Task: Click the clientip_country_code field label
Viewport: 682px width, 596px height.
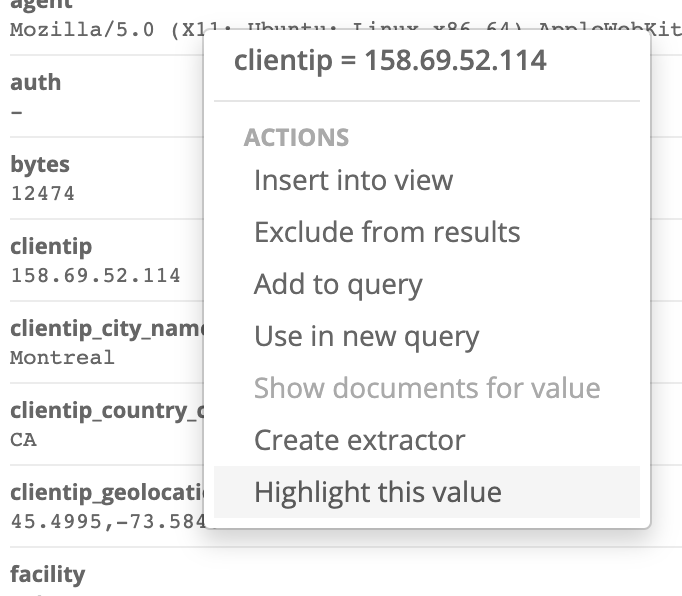Action: point(106,411)
